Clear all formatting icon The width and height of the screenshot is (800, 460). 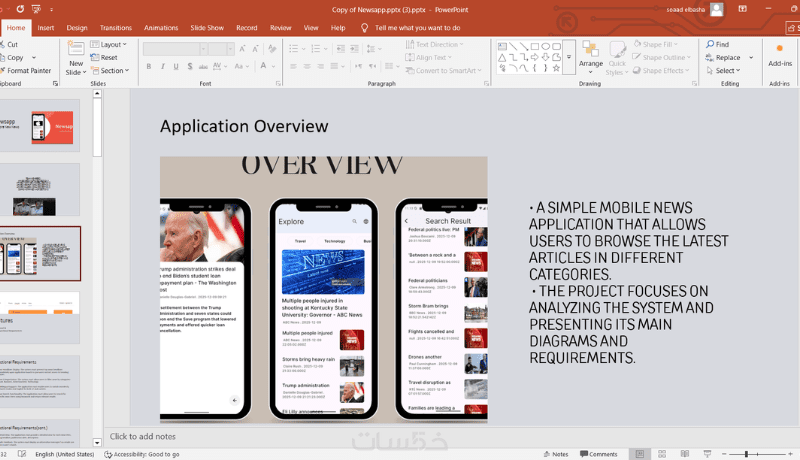click(272, 49)
